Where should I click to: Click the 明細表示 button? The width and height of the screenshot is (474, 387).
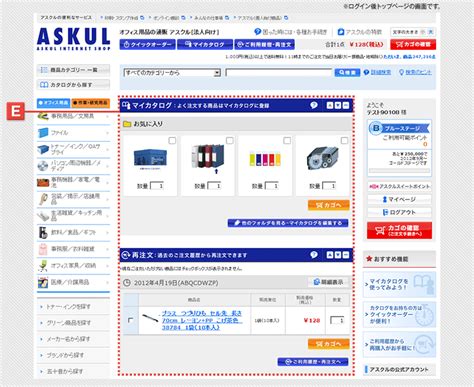[328, 282]
